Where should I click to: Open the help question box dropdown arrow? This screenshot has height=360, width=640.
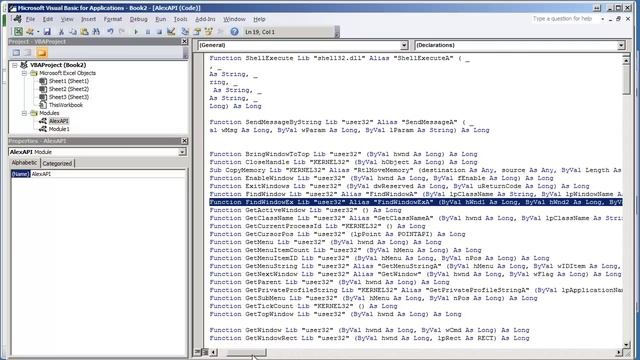[x=602, y=19]
